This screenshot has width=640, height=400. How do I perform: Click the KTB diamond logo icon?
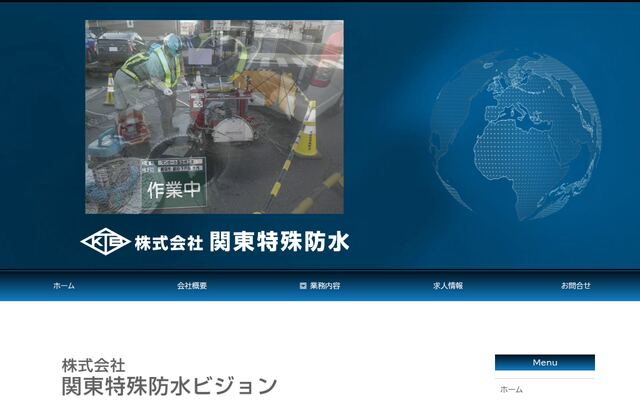105,242
